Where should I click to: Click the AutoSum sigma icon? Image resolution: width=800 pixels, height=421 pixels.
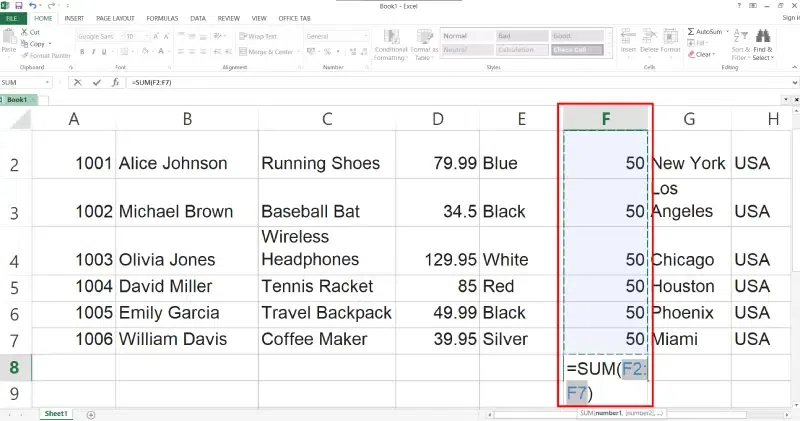pos(688,32)
